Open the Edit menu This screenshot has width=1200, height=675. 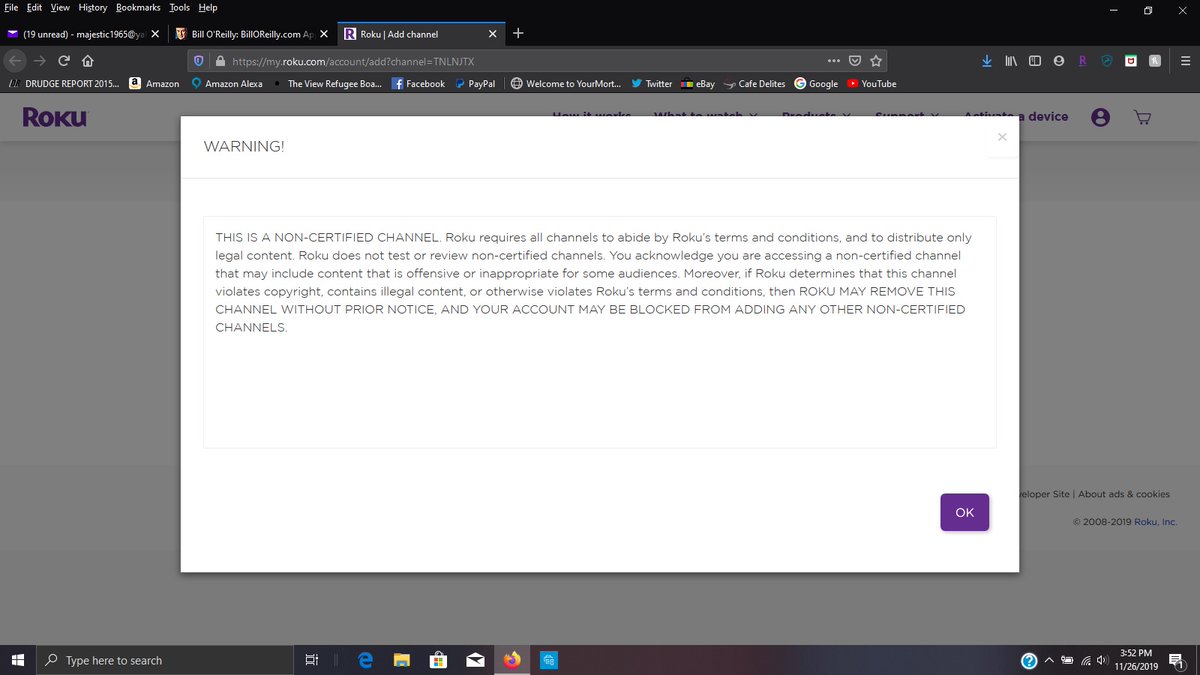(34, 7)
